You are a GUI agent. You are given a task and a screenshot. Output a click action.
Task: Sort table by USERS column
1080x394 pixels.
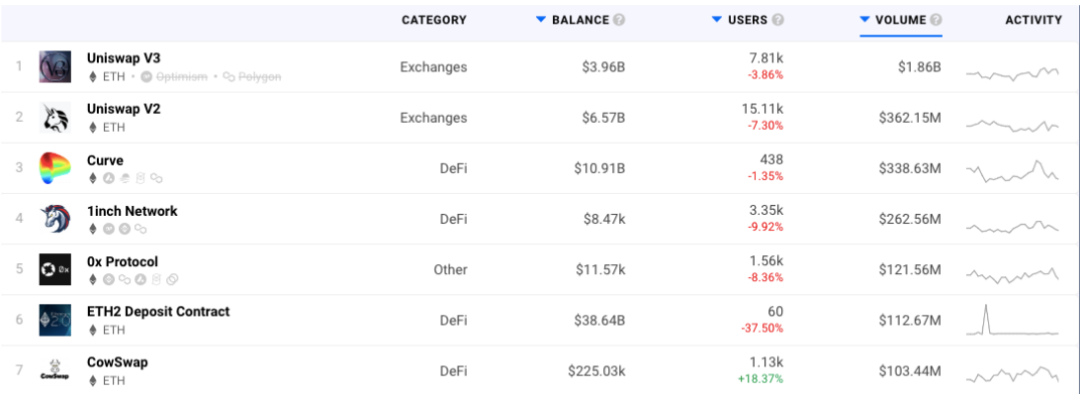tap(740, 20)
